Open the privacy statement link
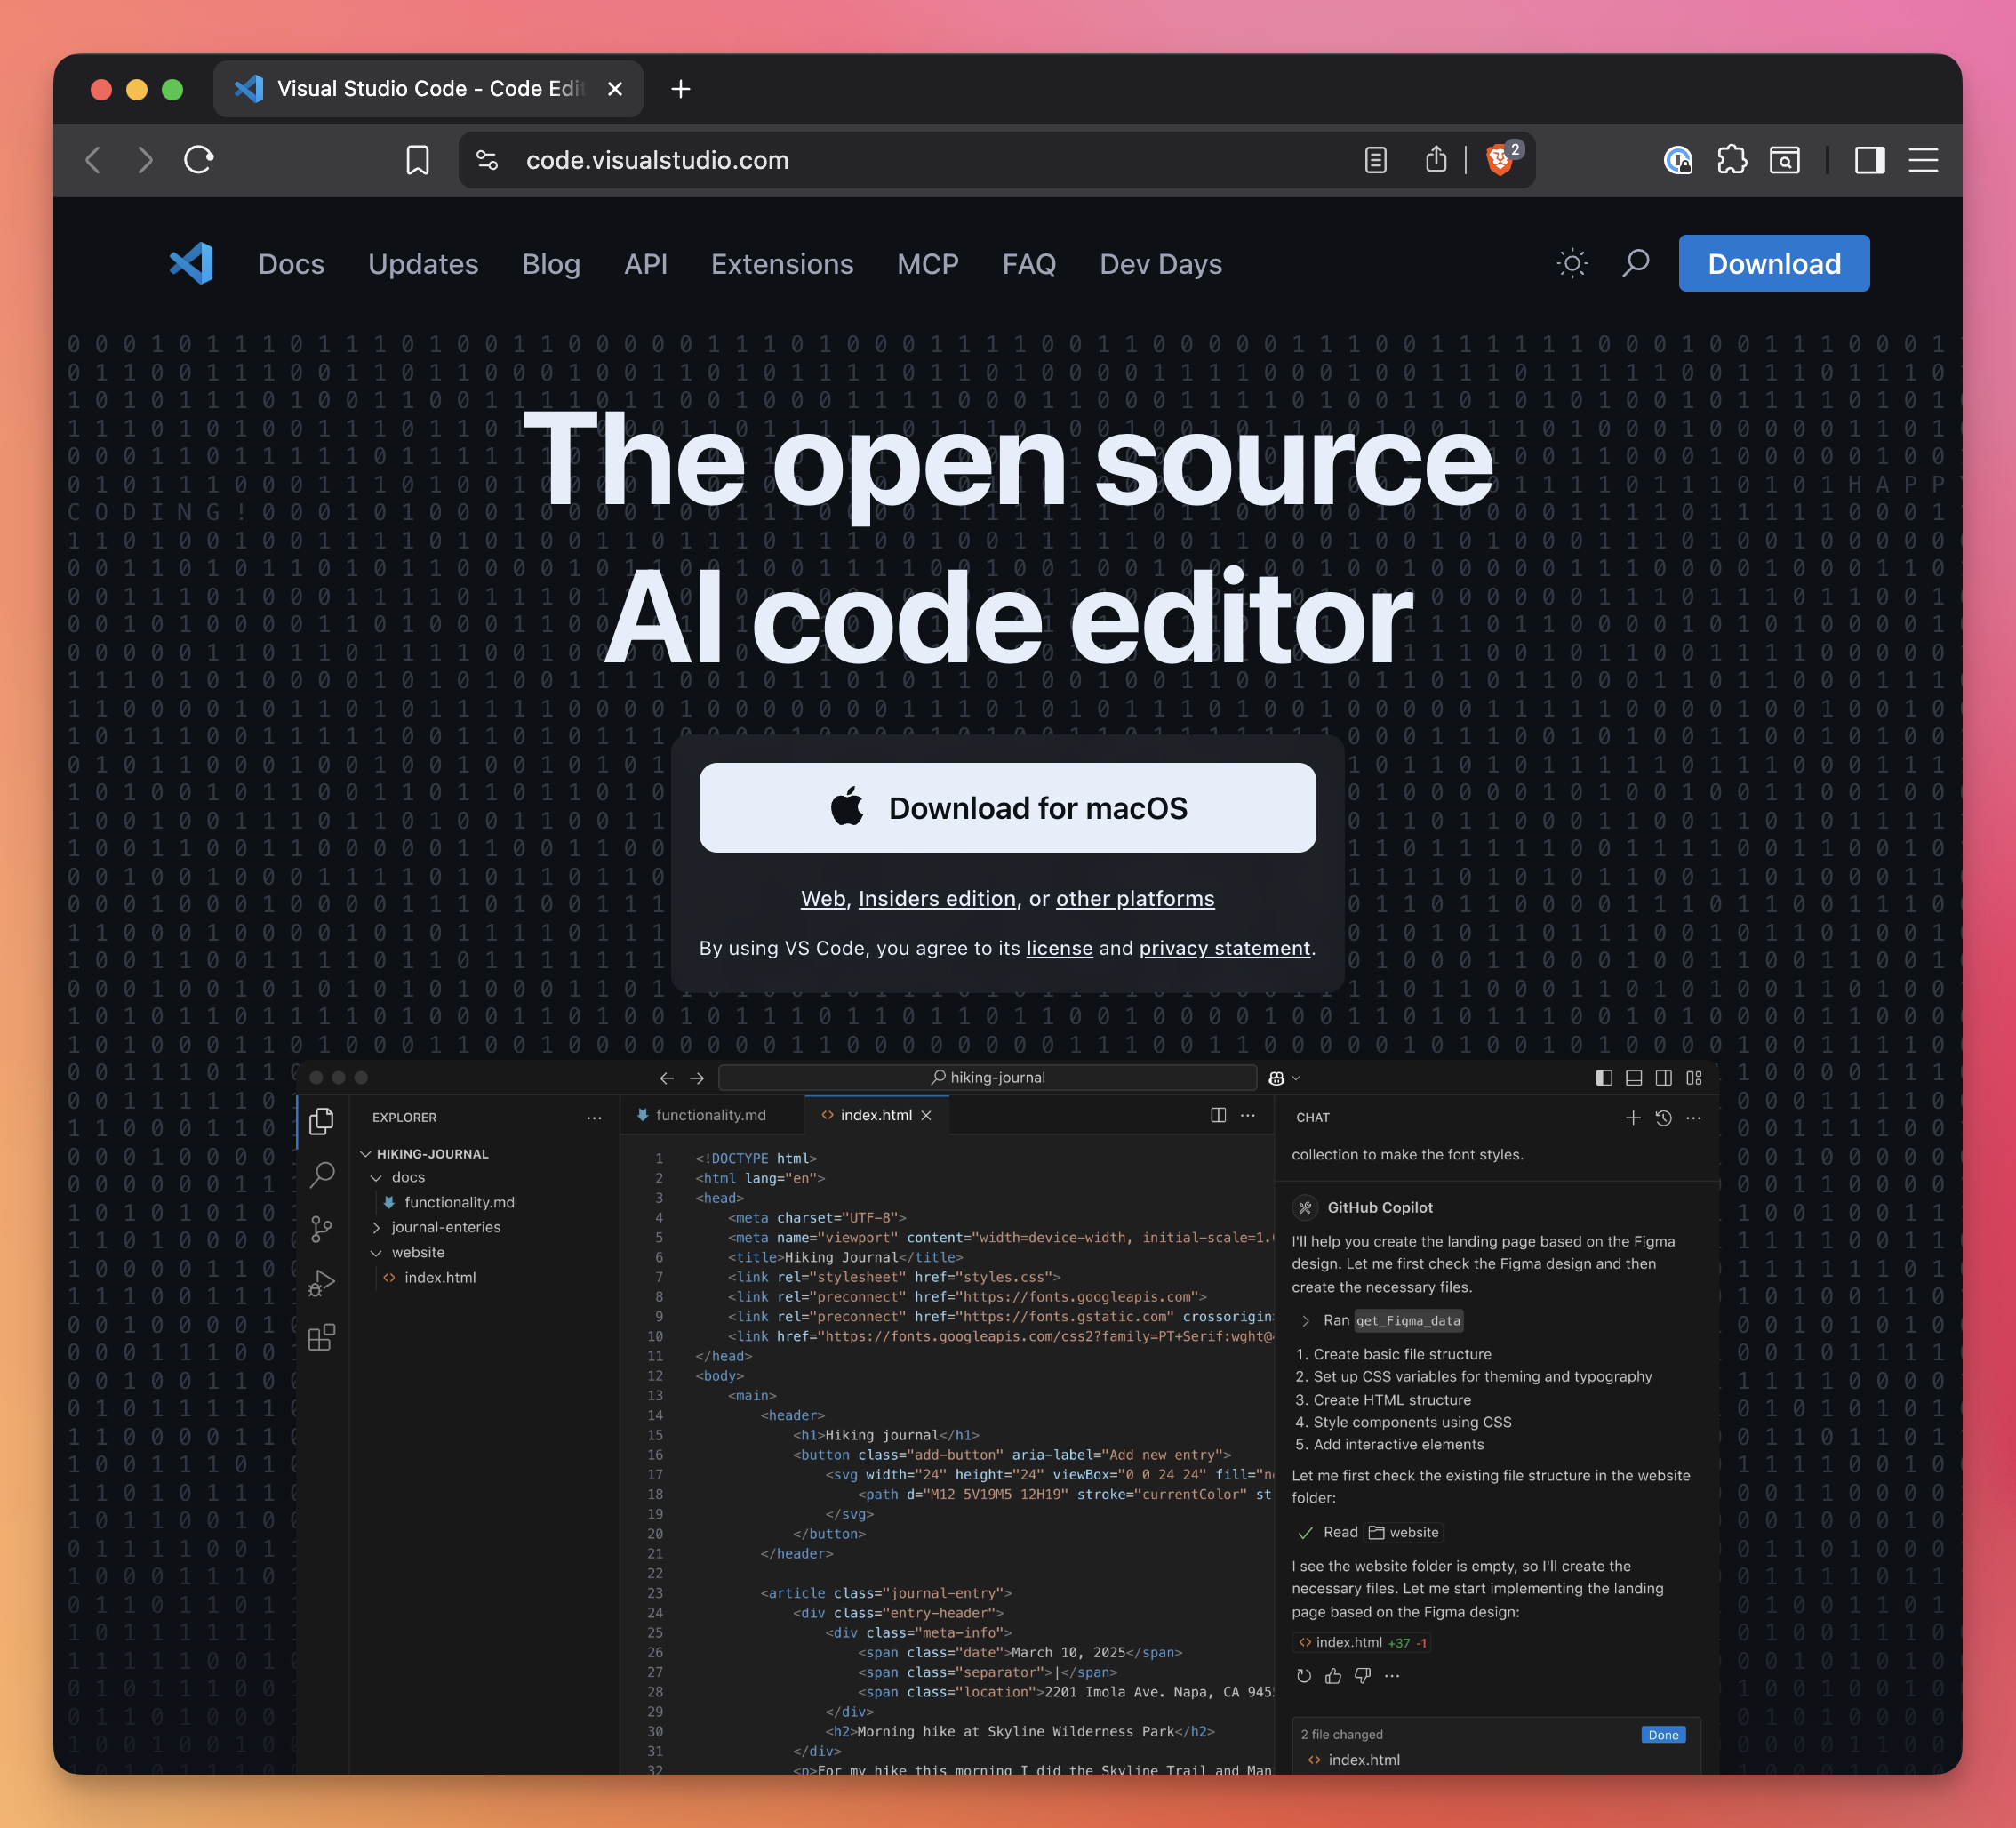The height and width of the screenshot is (1828, 2016). (1225, 948)
